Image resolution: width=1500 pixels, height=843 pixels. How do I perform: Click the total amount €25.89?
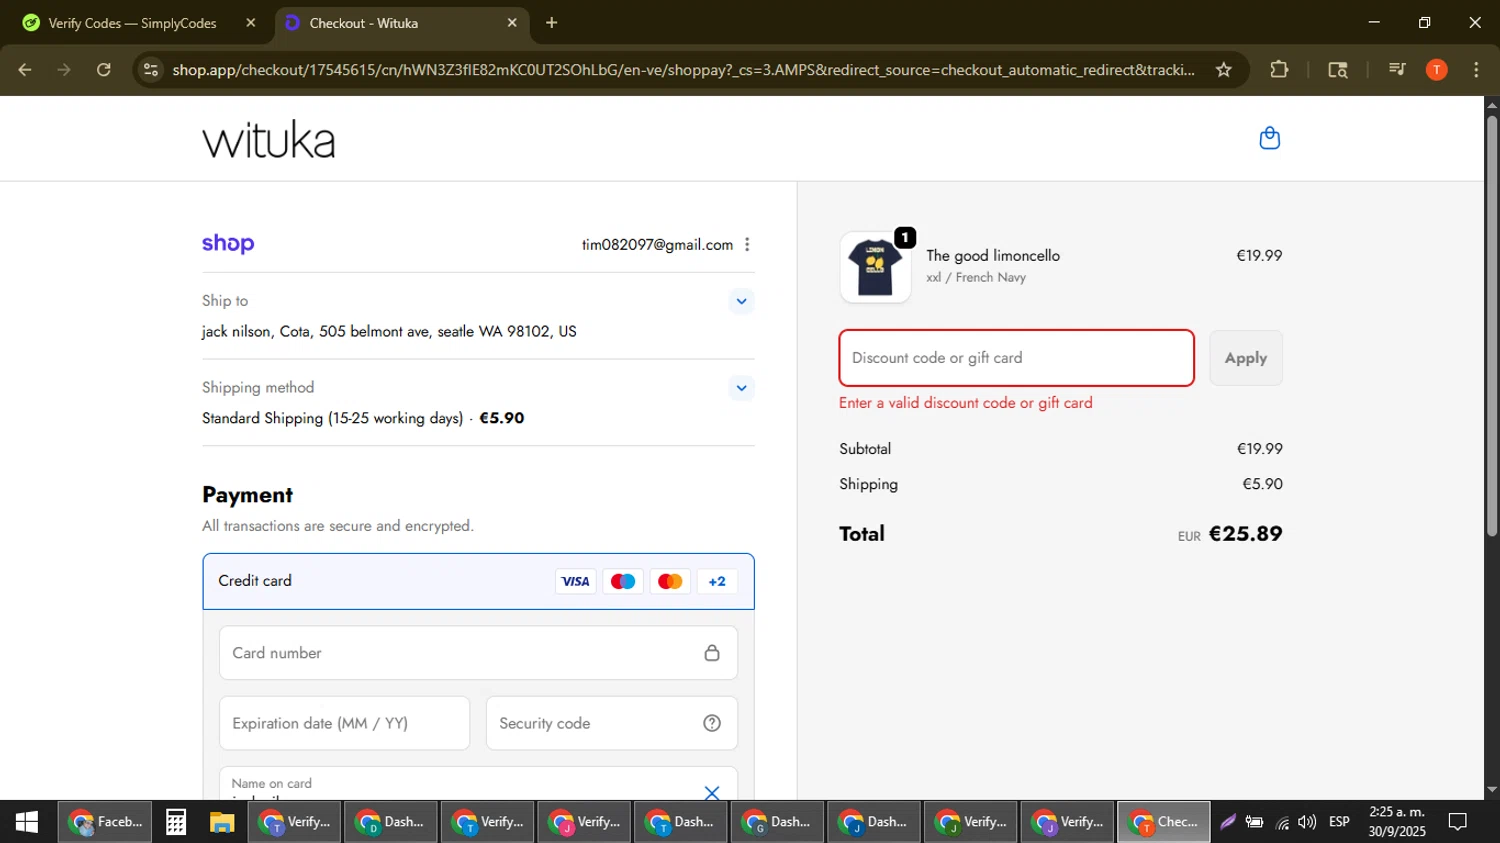[1245, 534]
